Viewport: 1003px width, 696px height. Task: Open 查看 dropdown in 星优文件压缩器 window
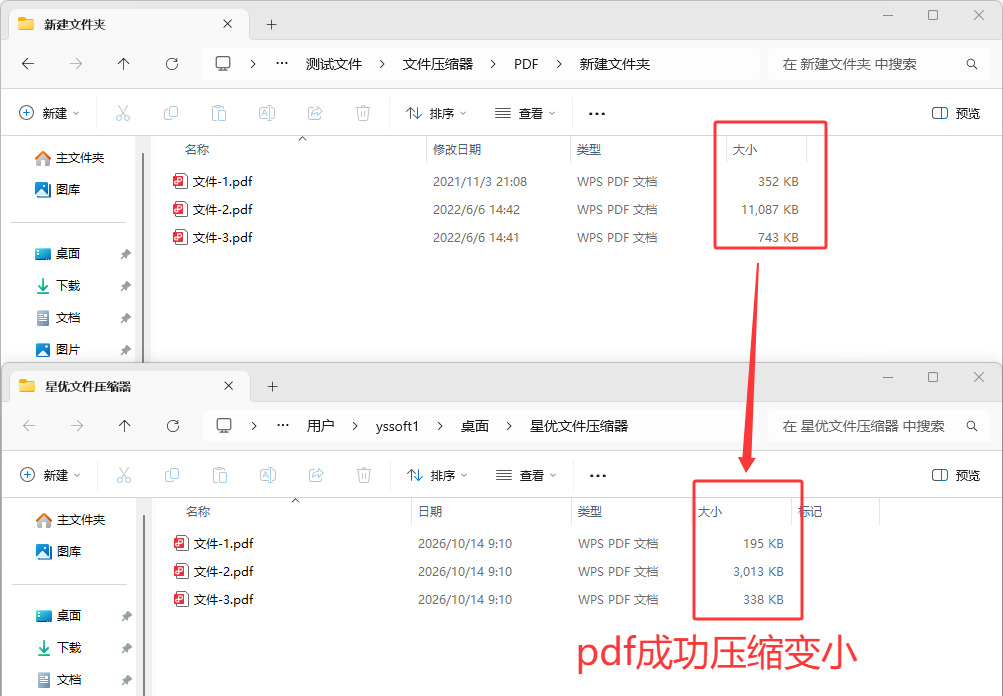click(x=526, y=475)
